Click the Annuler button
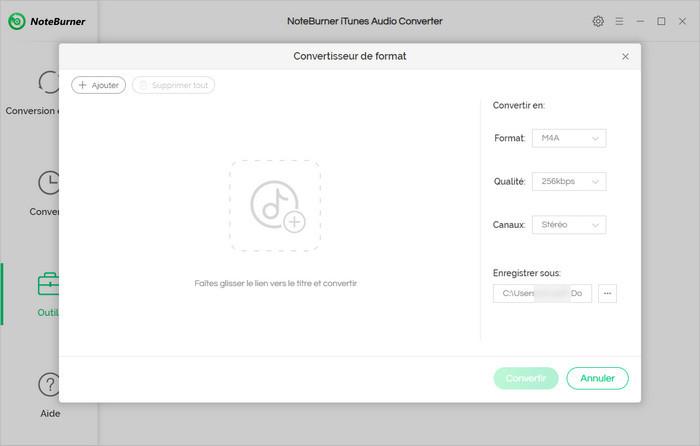The width and height of the screenshot is (700, 446). tap(597, 378)
